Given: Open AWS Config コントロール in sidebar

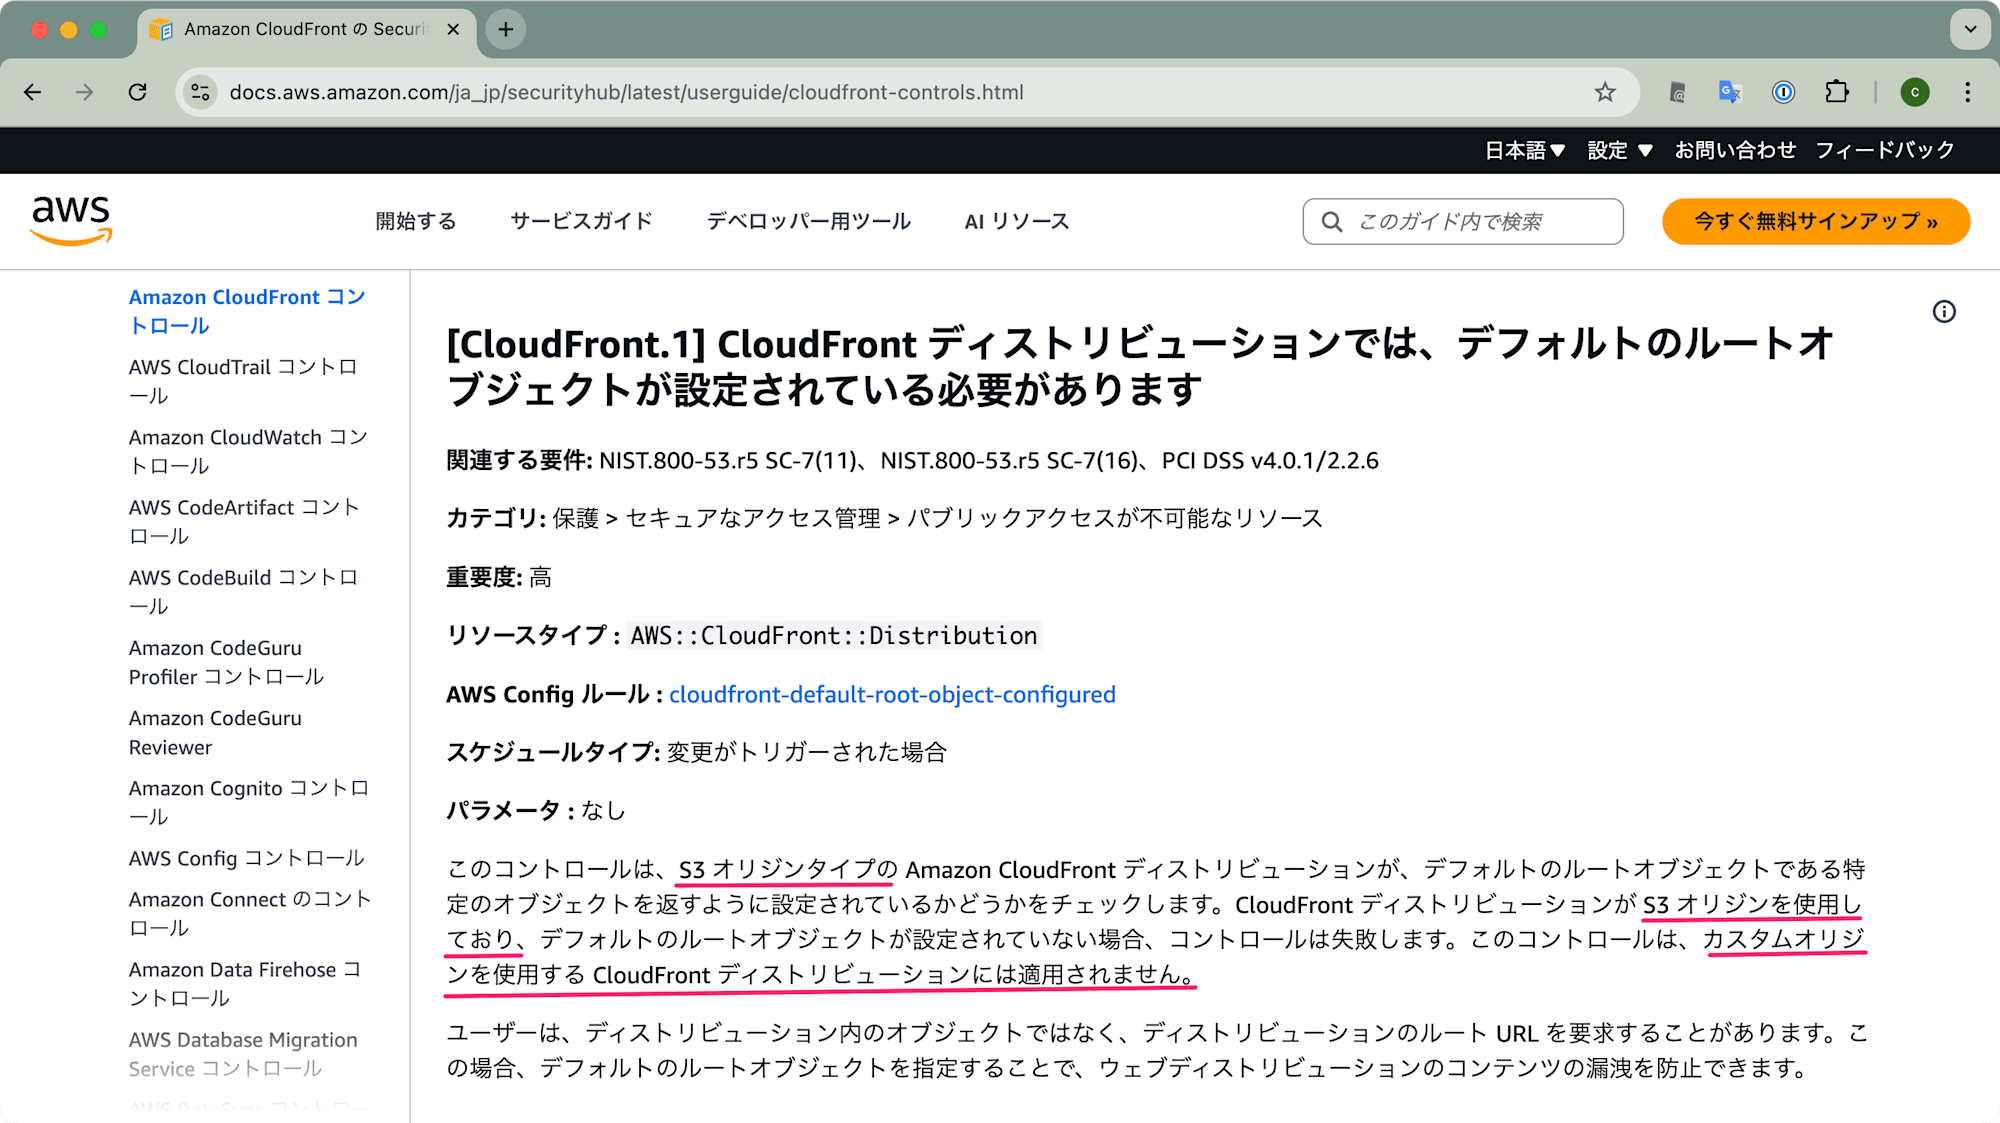Looking at the screenshot, I should tap(246, 858).
